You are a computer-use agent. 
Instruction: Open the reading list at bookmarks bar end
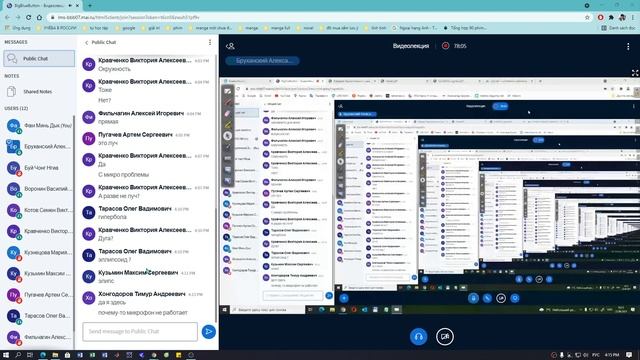(618, 28)
